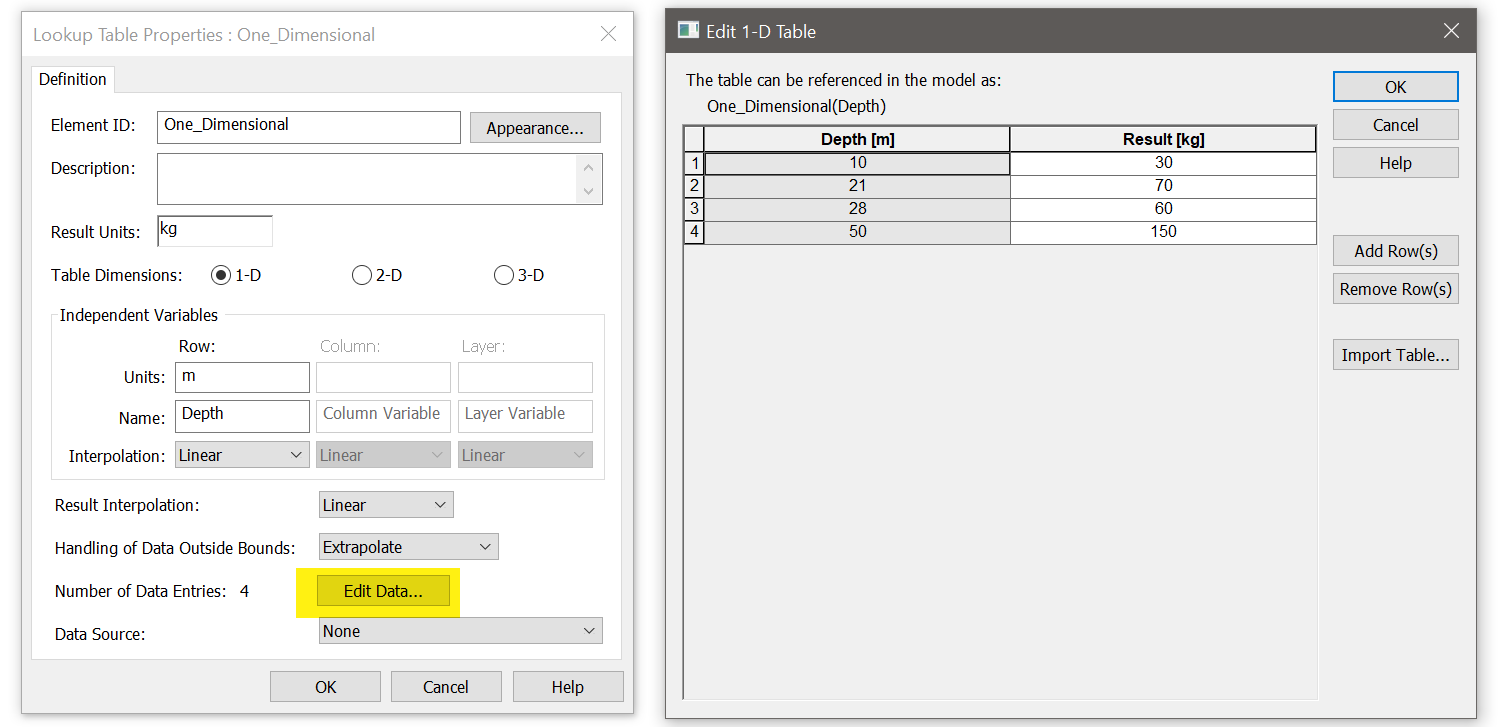1501x727 pixels.
Task: Click the Result cell with value 70
Action: click(1163, 186)
